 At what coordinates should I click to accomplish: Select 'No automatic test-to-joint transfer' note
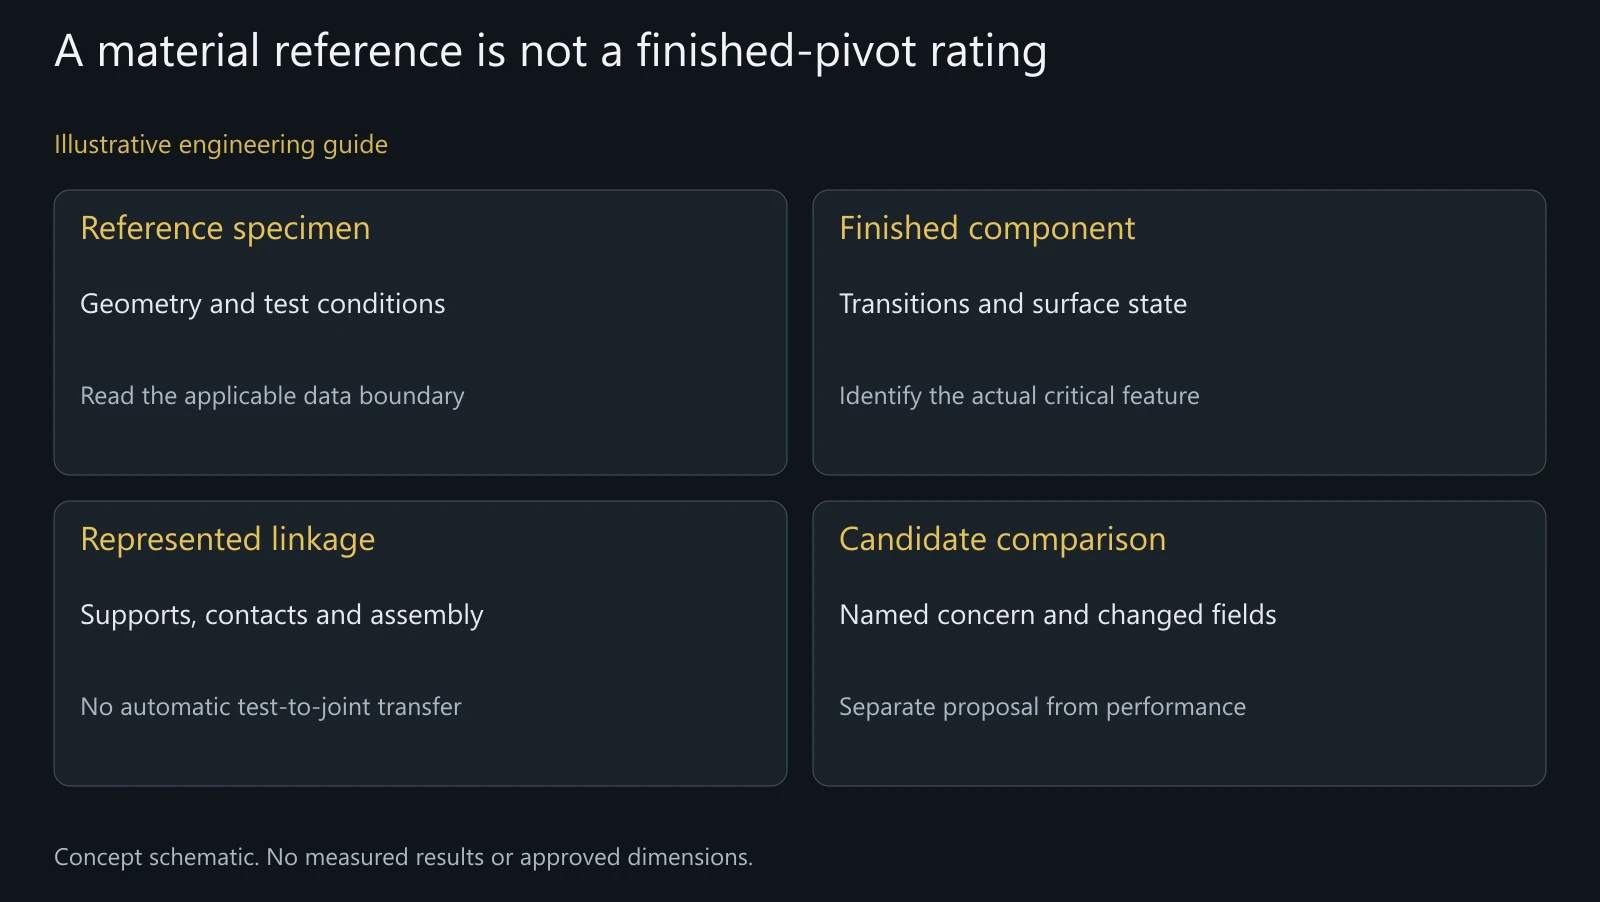point(271,707)
